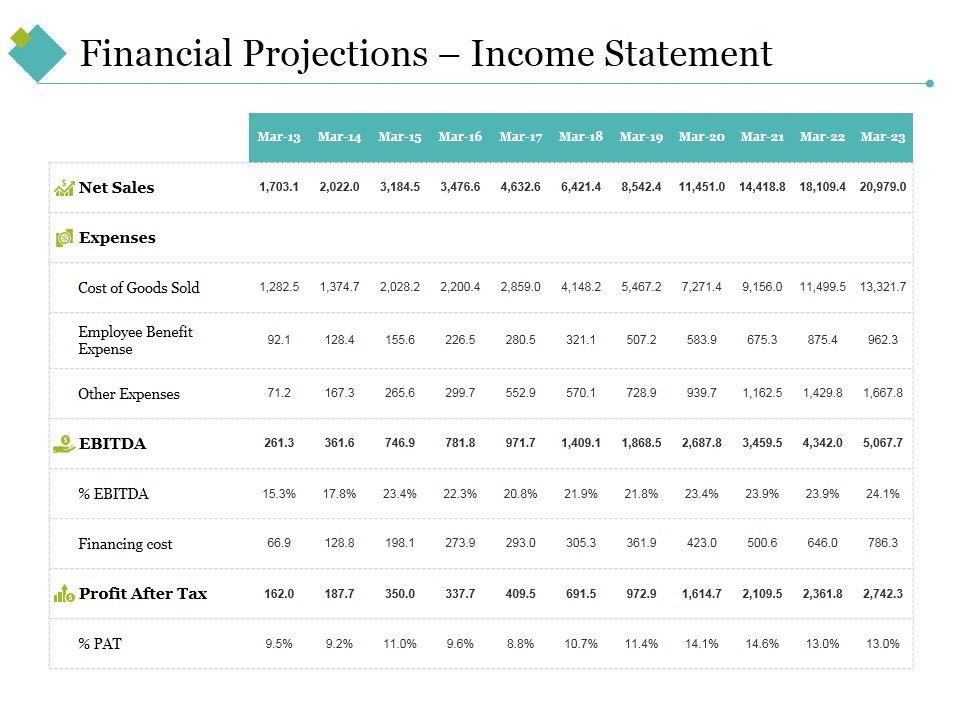Click Profit After Tax value 2,742.3

pos(883,594)
